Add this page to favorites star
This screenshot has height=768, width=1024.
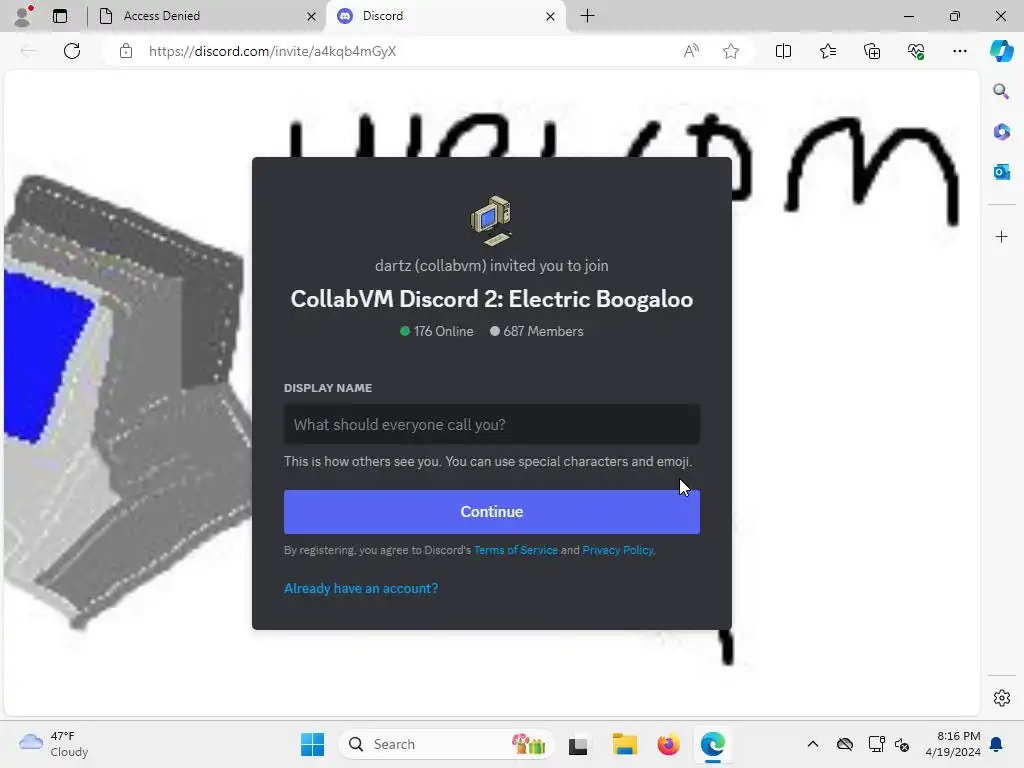click(x=731, y=51)
